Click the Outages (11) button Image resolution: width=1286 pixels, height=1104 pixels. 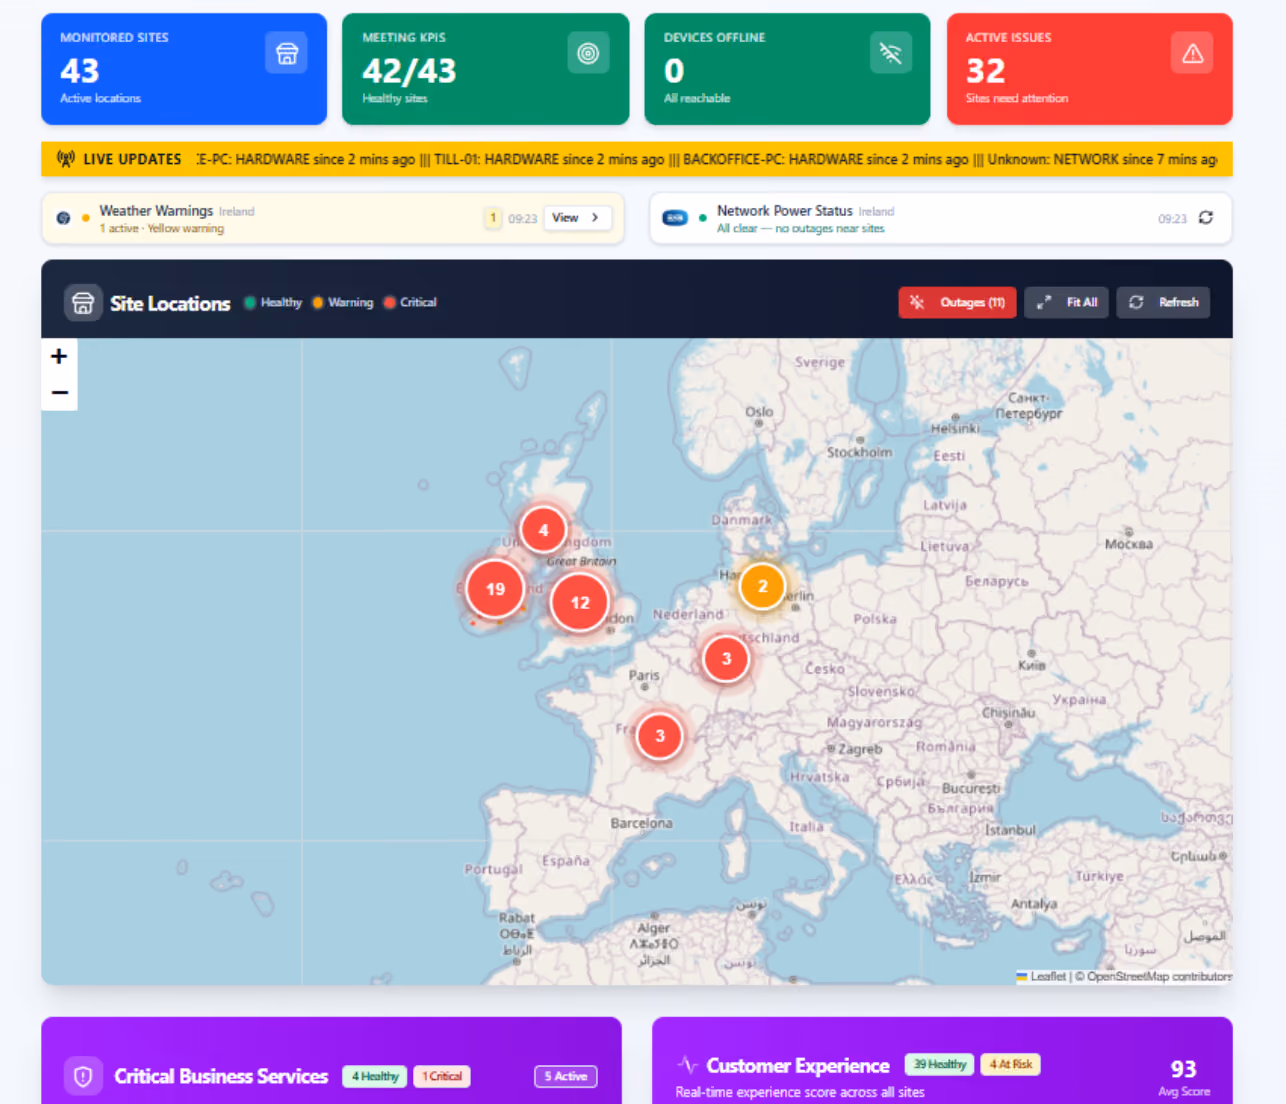coord(957,302)
